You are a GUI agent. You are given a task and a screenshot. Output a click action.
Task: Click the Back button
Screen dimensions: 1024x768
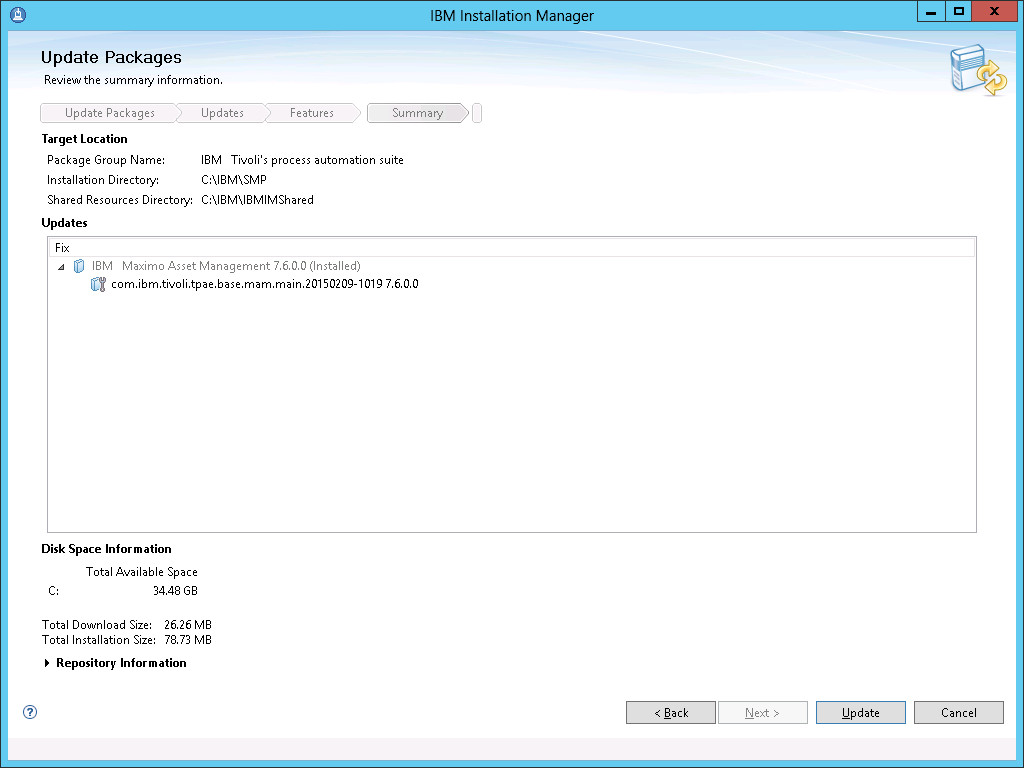671,712
